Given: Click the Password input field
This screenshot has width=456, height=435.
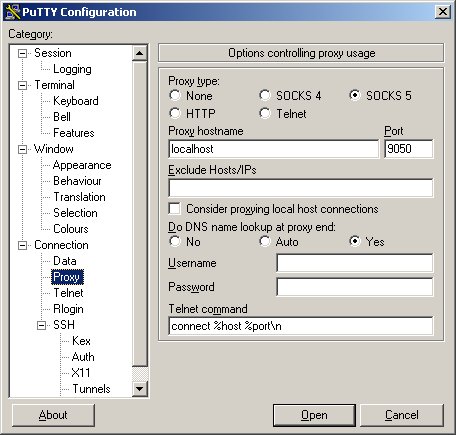Looking at the screenshot, I should tap(355, 287).
